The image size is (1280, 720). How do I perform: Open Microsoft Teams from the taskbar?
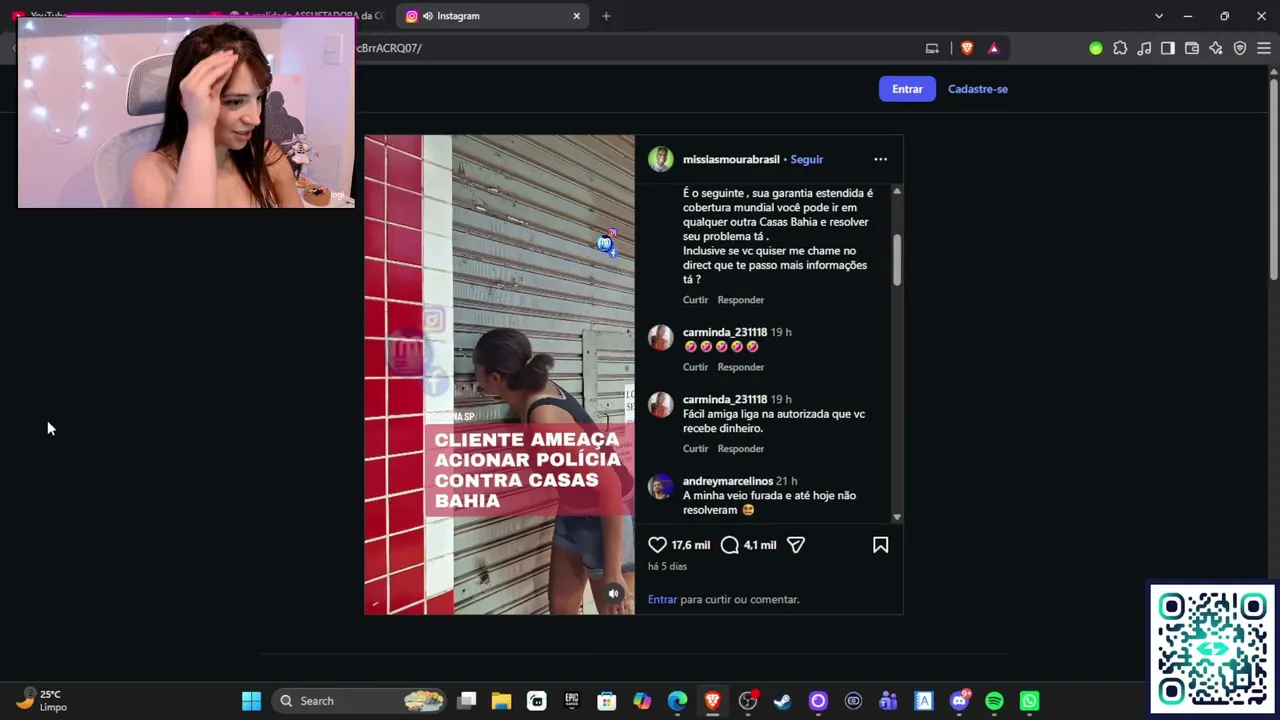coord(888,701)
